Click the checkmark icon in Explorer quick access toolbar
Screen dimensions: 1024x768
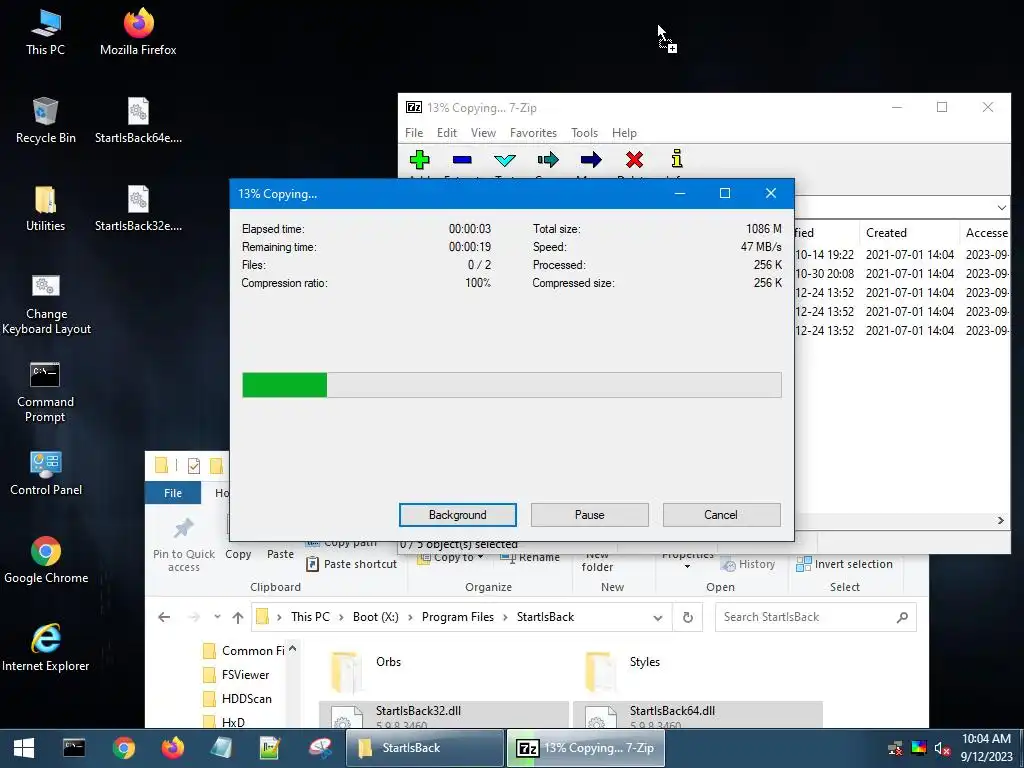tap(194, 466)
